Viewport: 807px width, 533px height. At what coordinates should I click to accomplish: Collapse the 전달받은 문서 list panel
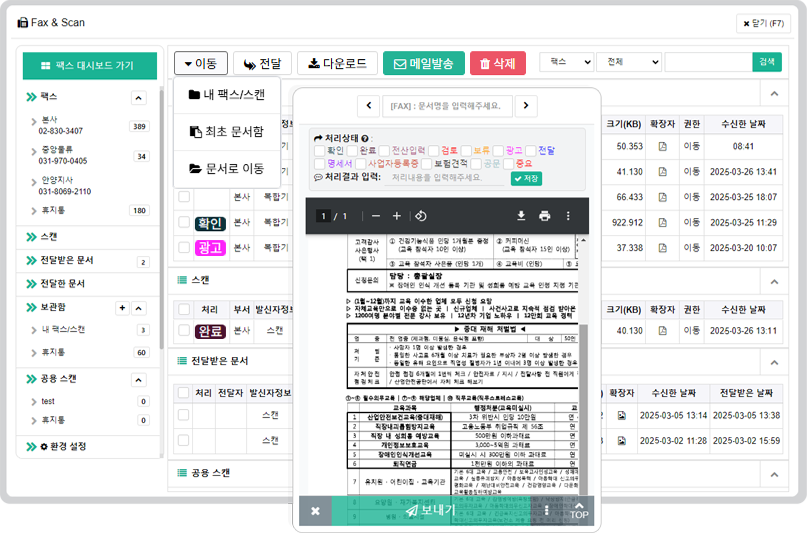point(774,363)
